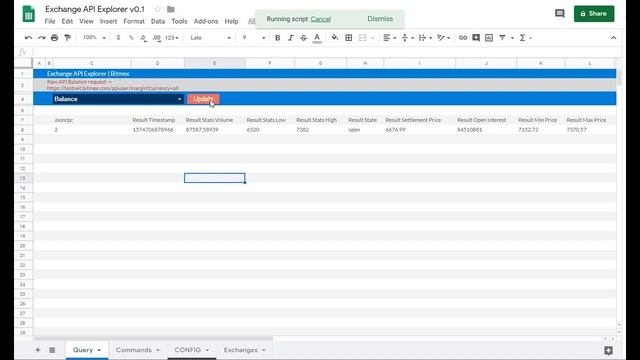Open the borders tool
640x360 pixels.
point(349,38)
